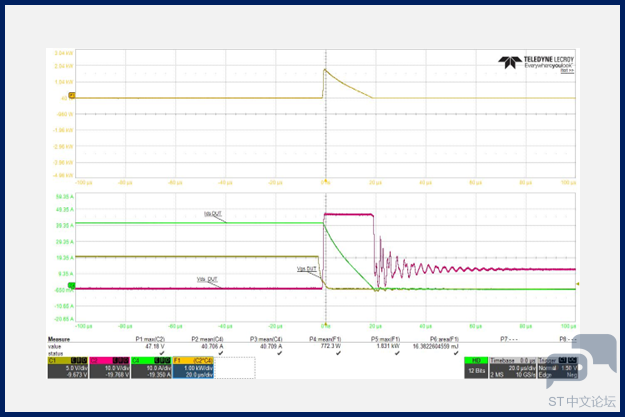Screen dimensions: 625x417
Task: Select the P5 max(F1) measurement column
Action: [385, 339]
